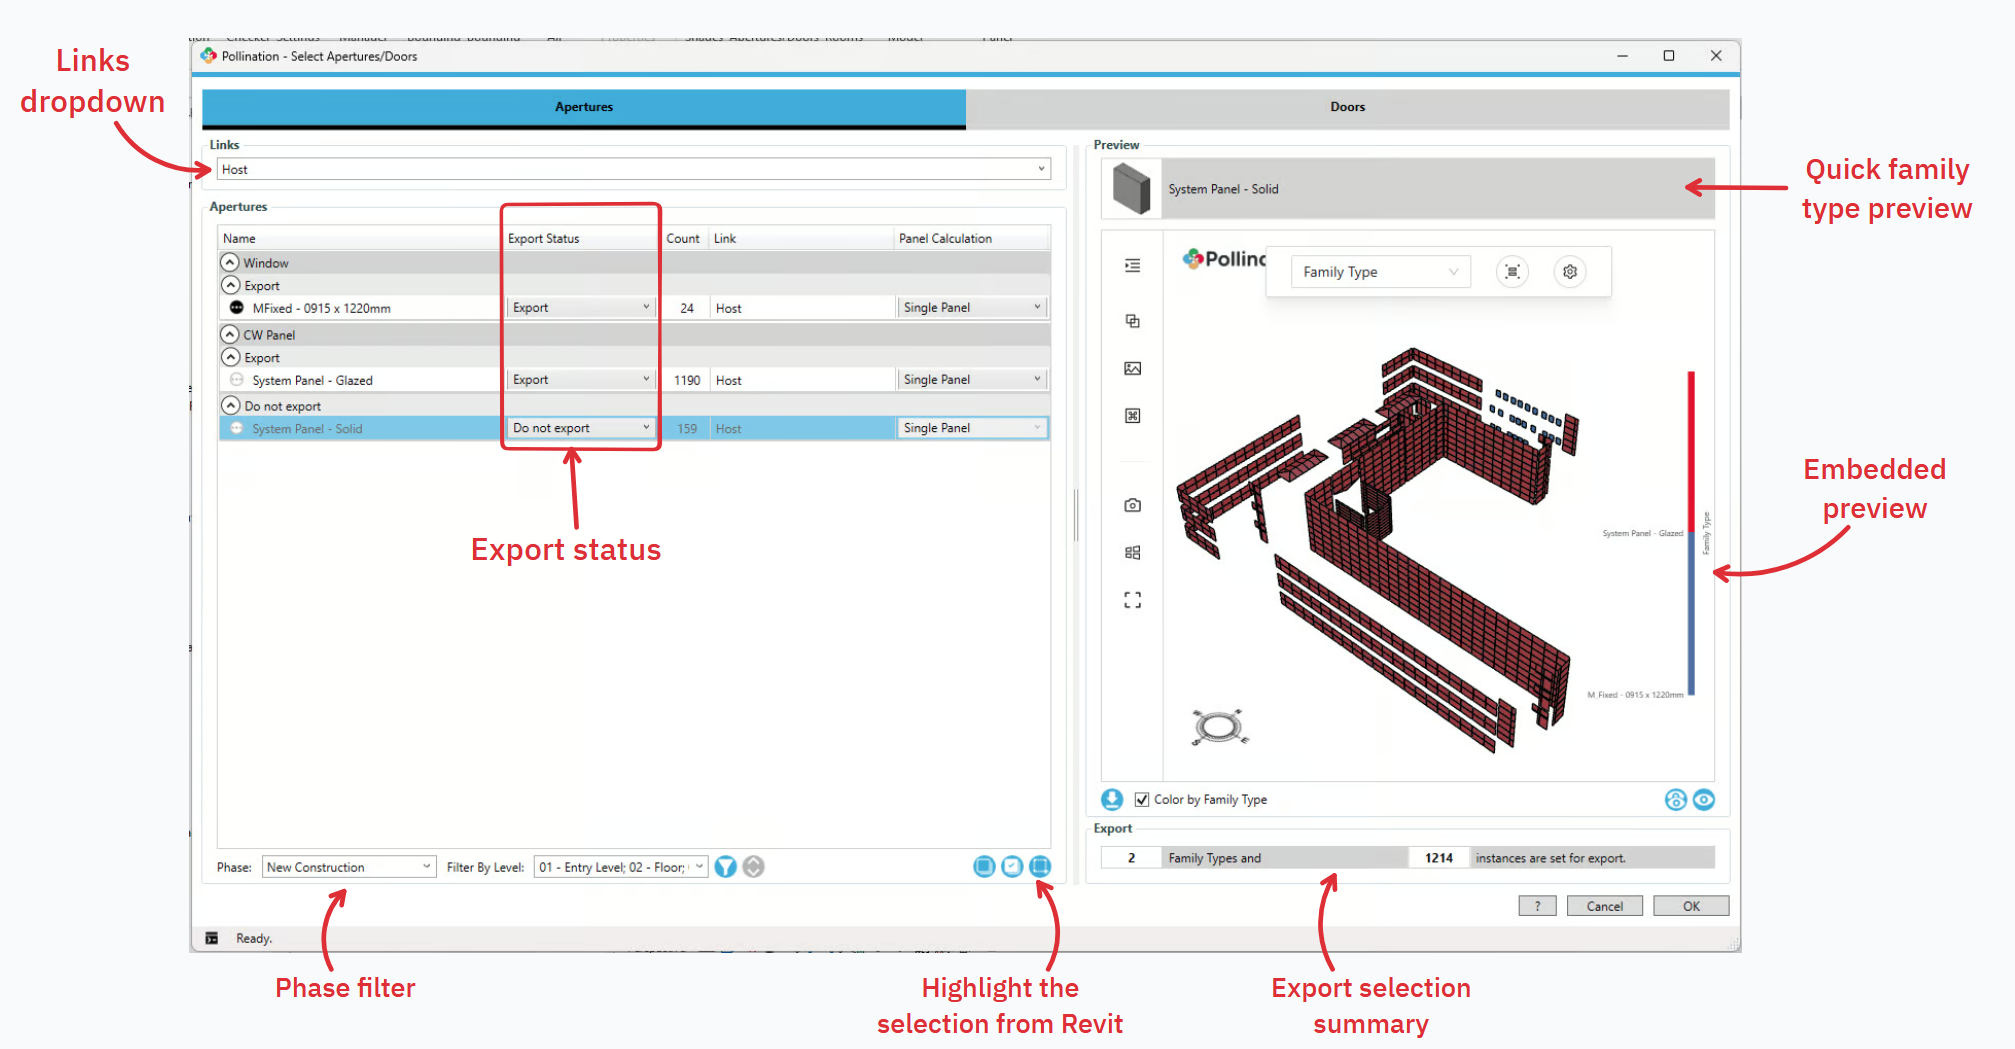
Task: Click the blue funnel filter icon
Action: pyautogui.click(x=725, y=867)
